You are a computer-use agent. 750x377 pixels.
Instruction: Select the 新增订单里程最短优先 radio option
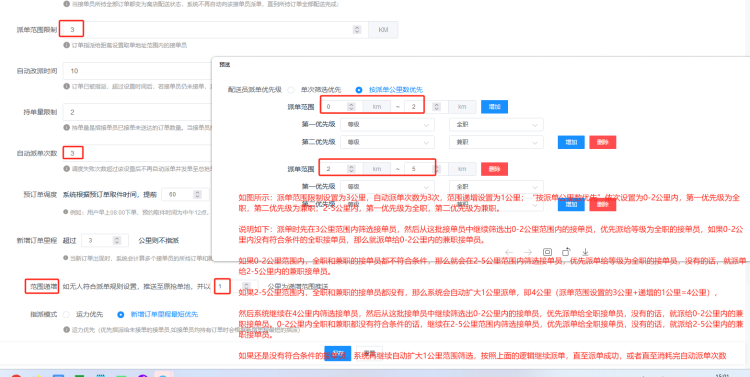(x=121, y=314)
